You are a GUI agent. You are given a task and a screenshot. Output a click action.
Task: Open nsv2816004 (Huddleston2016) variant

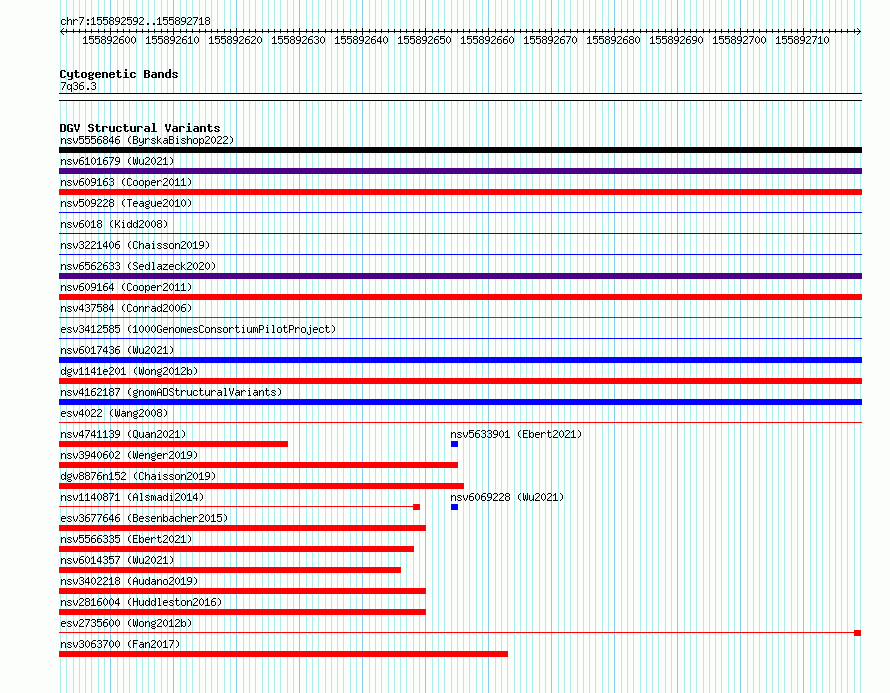click(141, 602)
